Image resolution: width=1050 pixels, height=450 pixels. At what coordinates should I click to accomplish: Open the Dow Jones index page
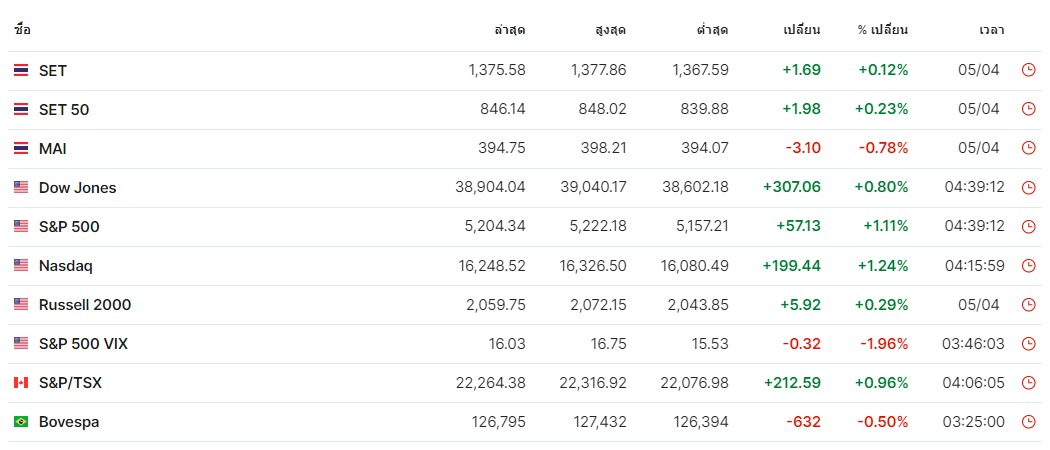pos(78,188)
